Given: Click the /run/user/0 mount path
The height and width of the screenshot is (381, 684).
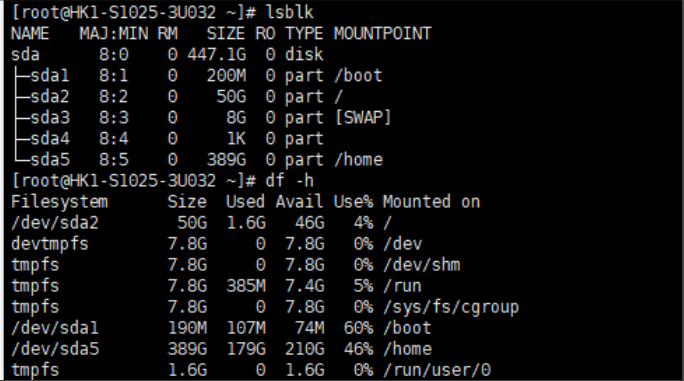Looking at the screenshot, I should (x=437, y=370).
